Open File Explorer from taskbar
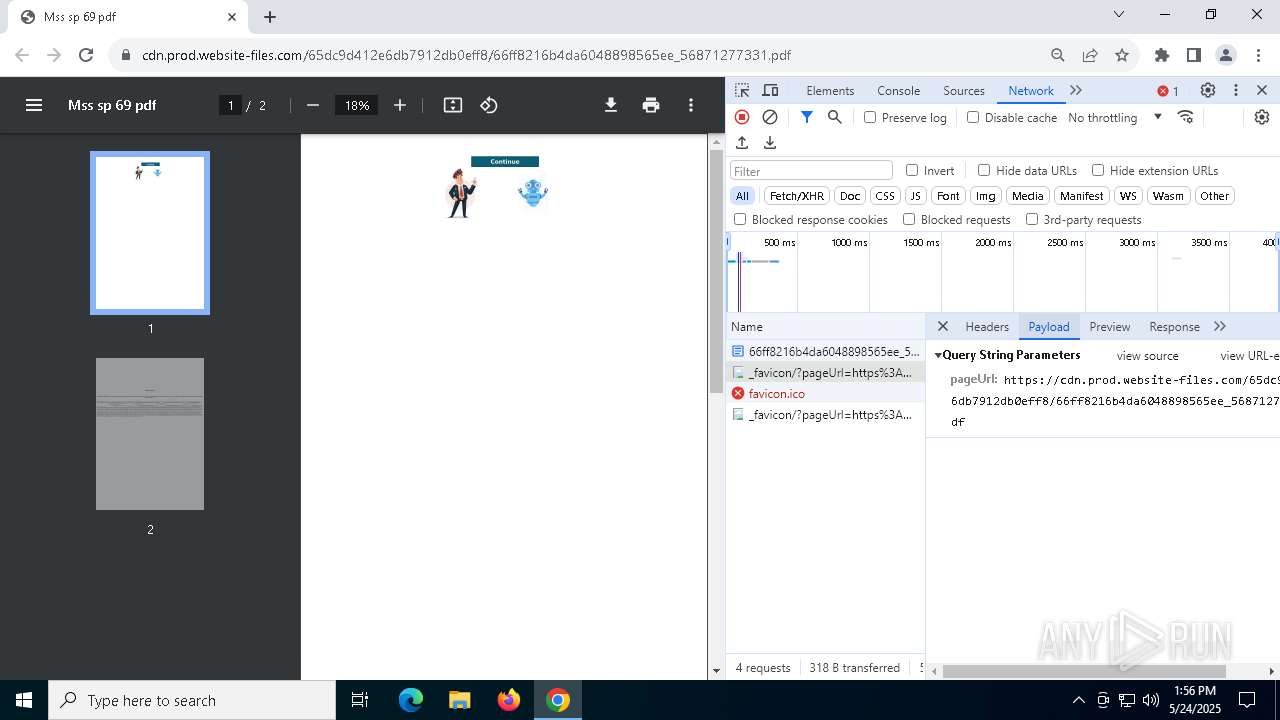This screenshot has height=720, width=1280. pyautogui.click(x=460, y=700)
